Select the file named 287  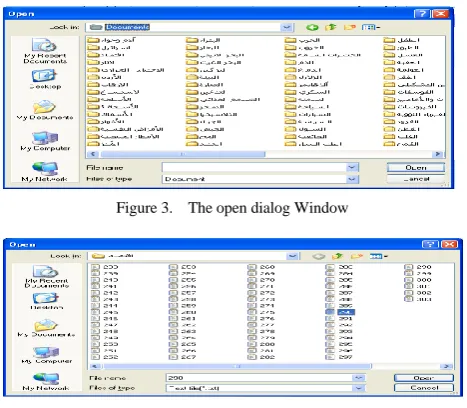click(x=339, y=293)
